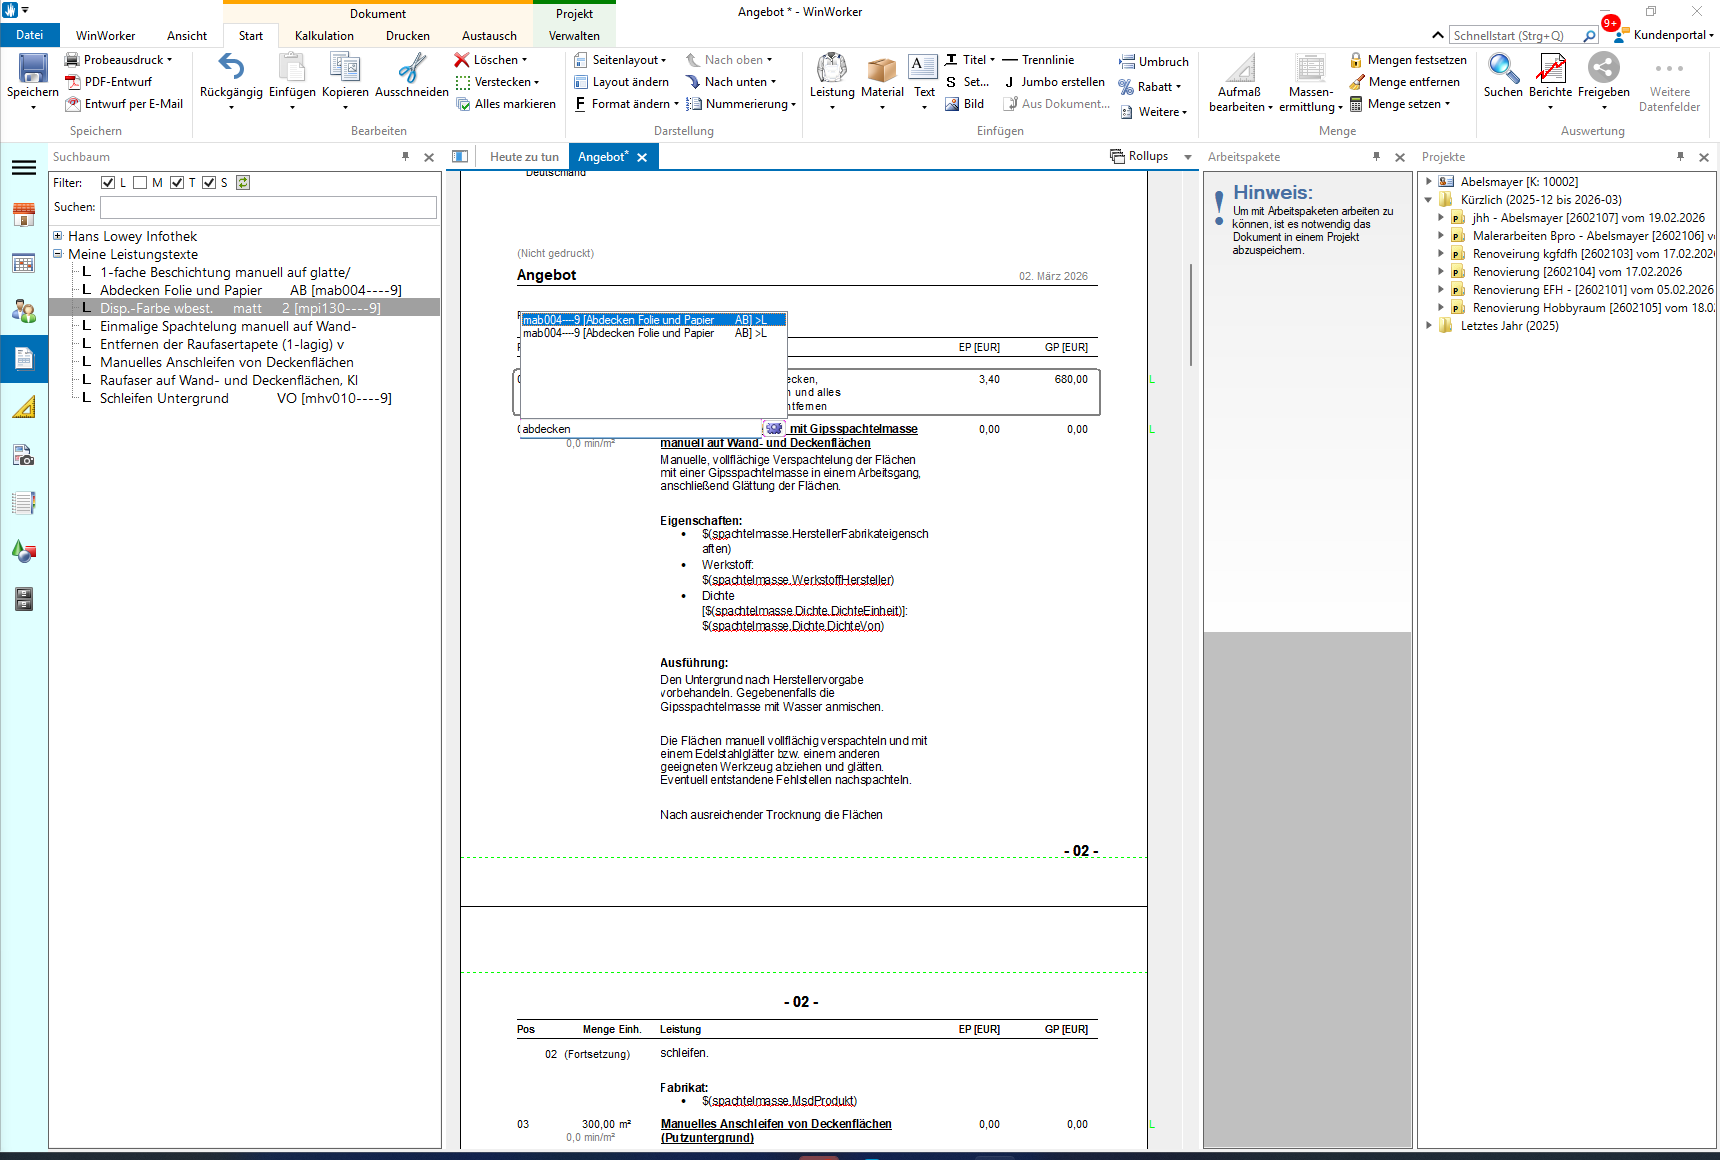Viewport: 1720px width, 1160px height.
Task: Open the Heute zu tun tab
Action: (524, 157)
